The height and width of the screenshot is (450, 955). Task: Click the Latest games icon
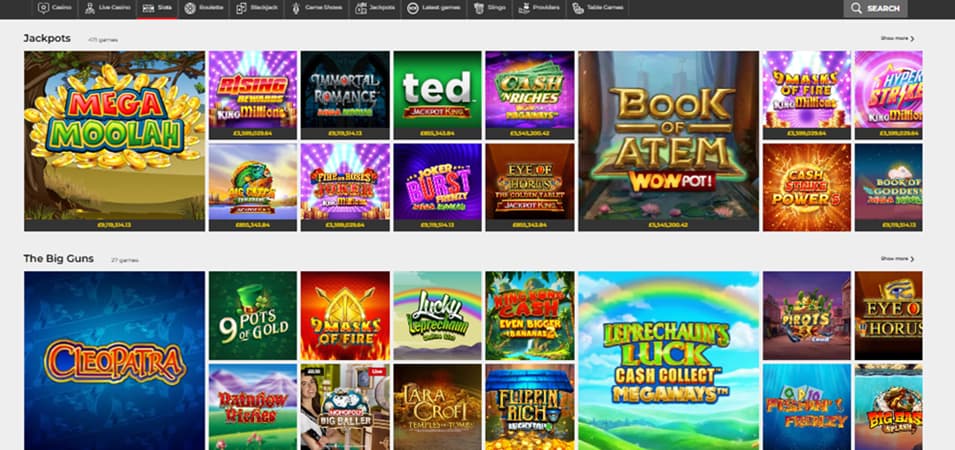[x=412, y=8]
